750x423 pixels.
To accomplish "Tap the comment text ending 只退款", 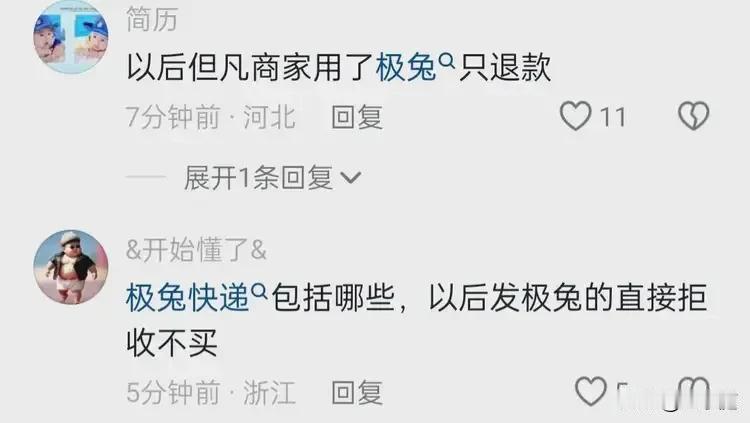I will [x=339, y=67].
